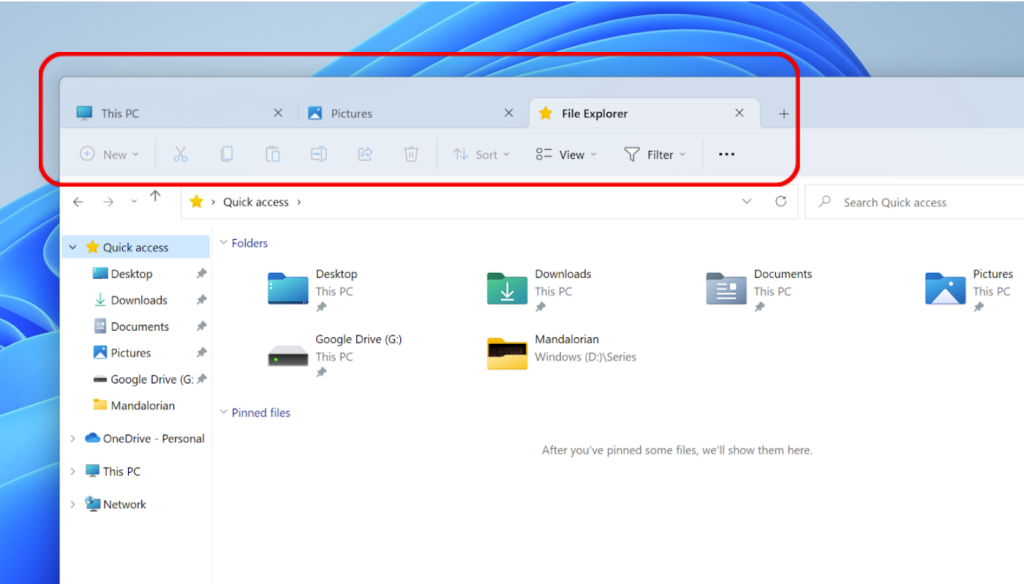Viewport: 1024px width, 584px height.
Task: Open the three-dot See more menu
Action: click(x=727, y=154)
